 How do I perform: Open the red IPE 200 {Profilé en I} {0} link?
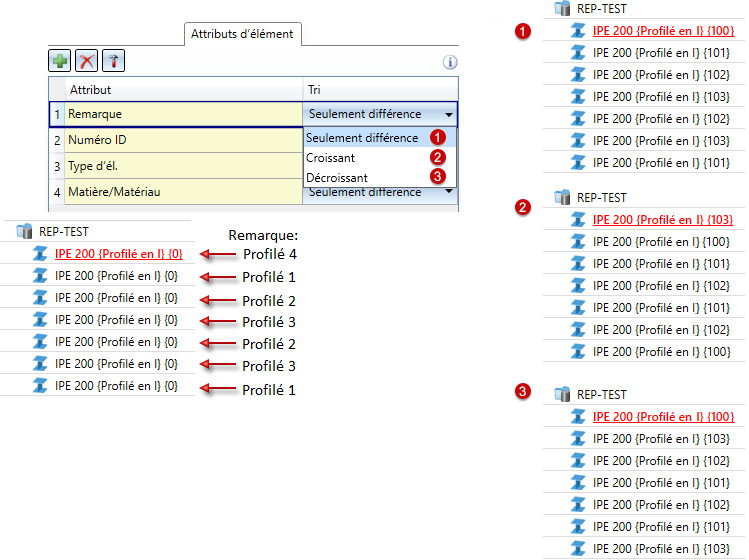pyautogui.click(x=118, y=254)
